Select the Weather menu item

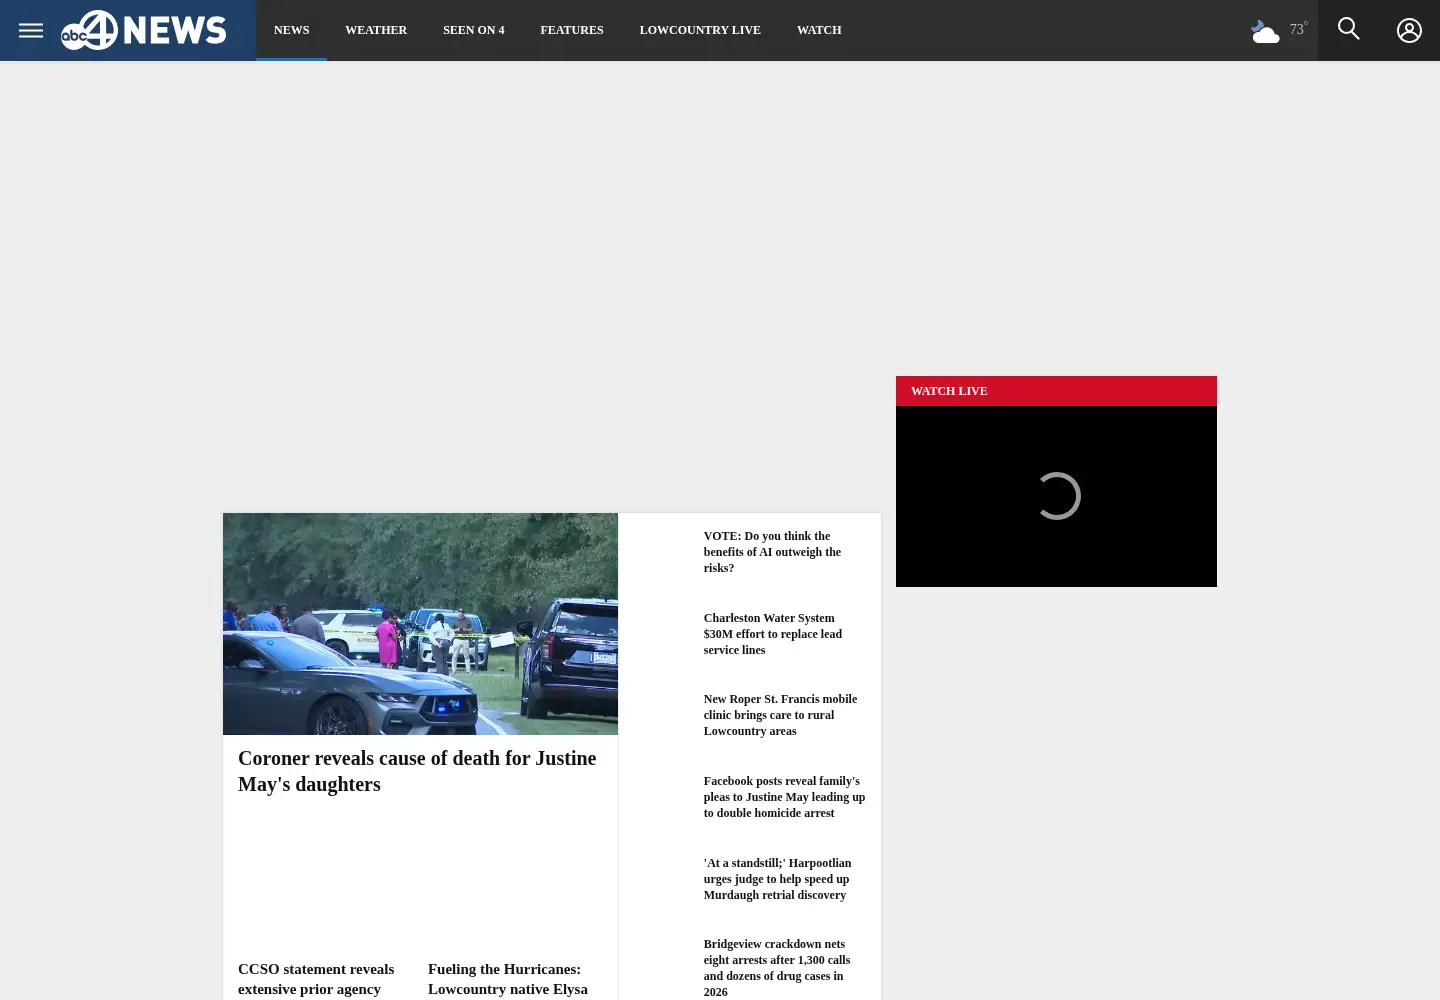pos(376,30)
